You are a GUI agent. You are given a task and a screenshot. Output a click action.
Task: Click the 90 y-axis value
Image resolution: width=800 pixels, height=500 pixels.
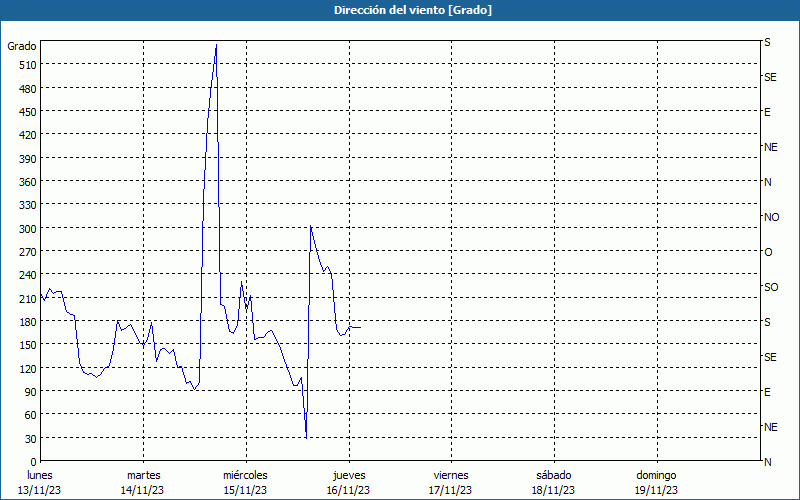click(31, 392)
